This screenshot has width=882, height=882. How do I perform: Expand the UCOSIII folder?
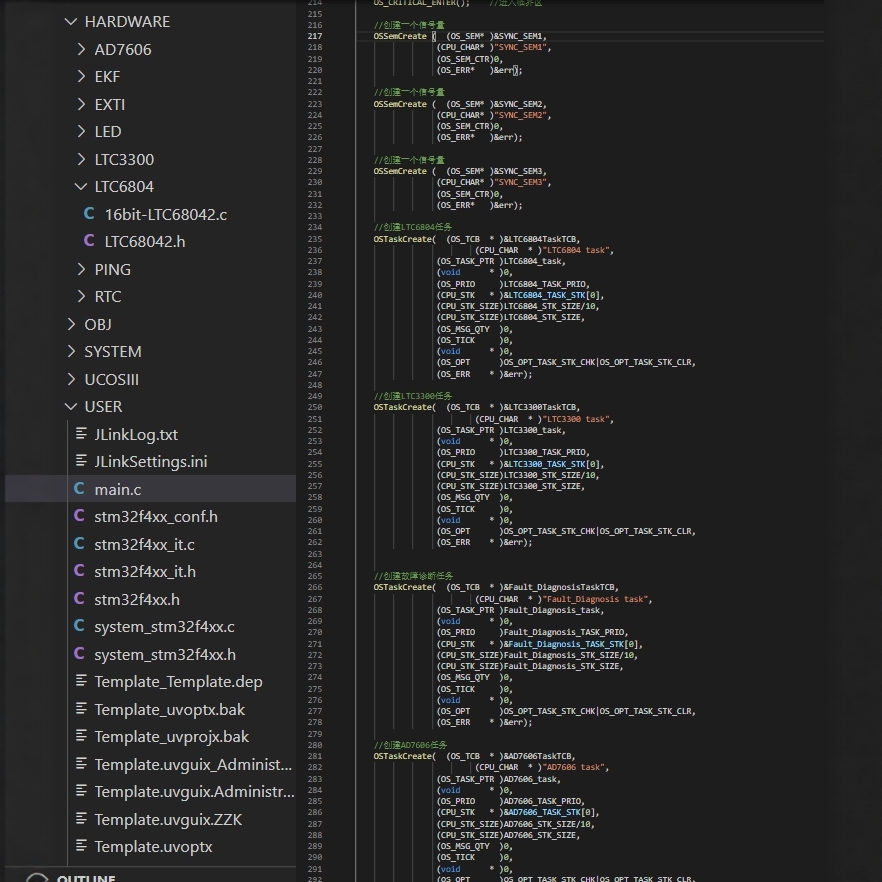click(70, 379)
